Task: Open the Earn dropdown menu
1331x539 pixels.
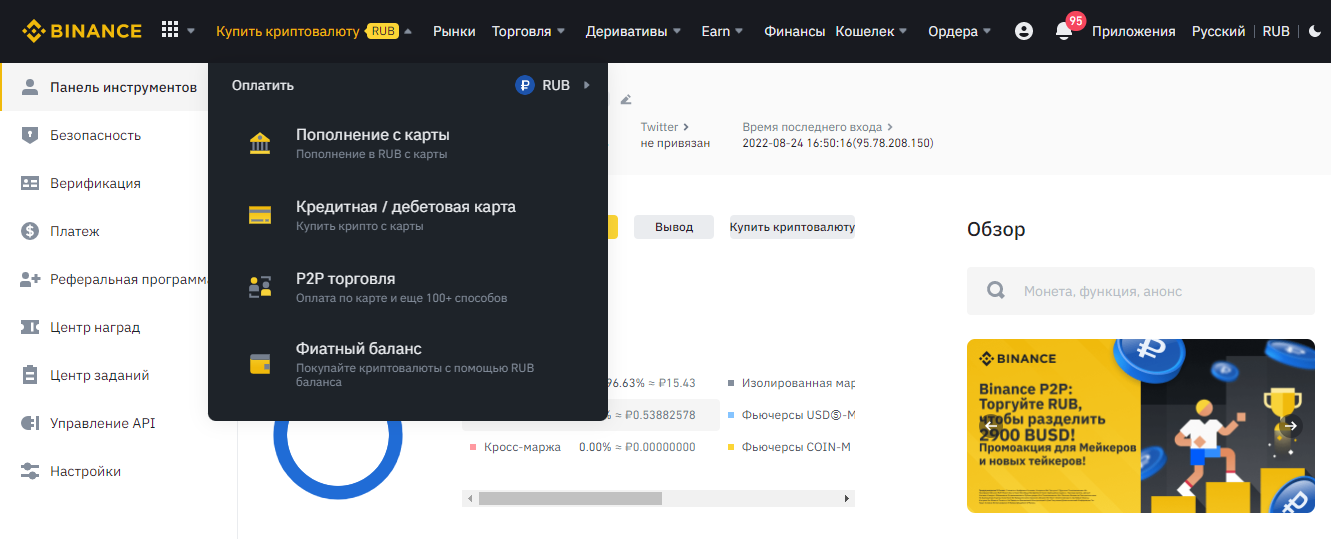Action: point(722,31)
